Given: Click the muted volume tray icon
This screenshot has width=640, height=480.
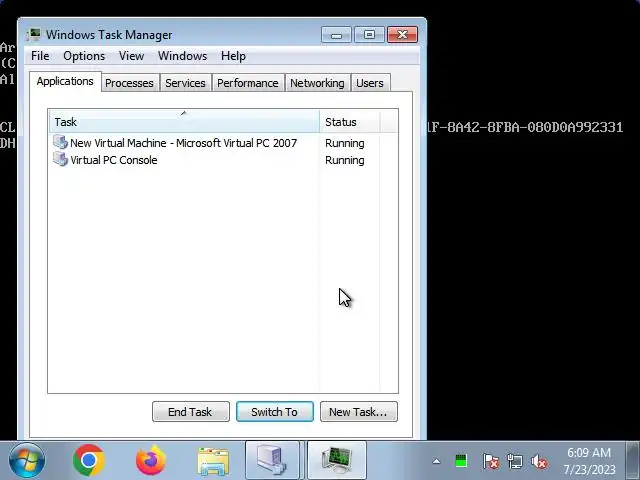Looking at the screenshot, I should (x=539, y=462).
